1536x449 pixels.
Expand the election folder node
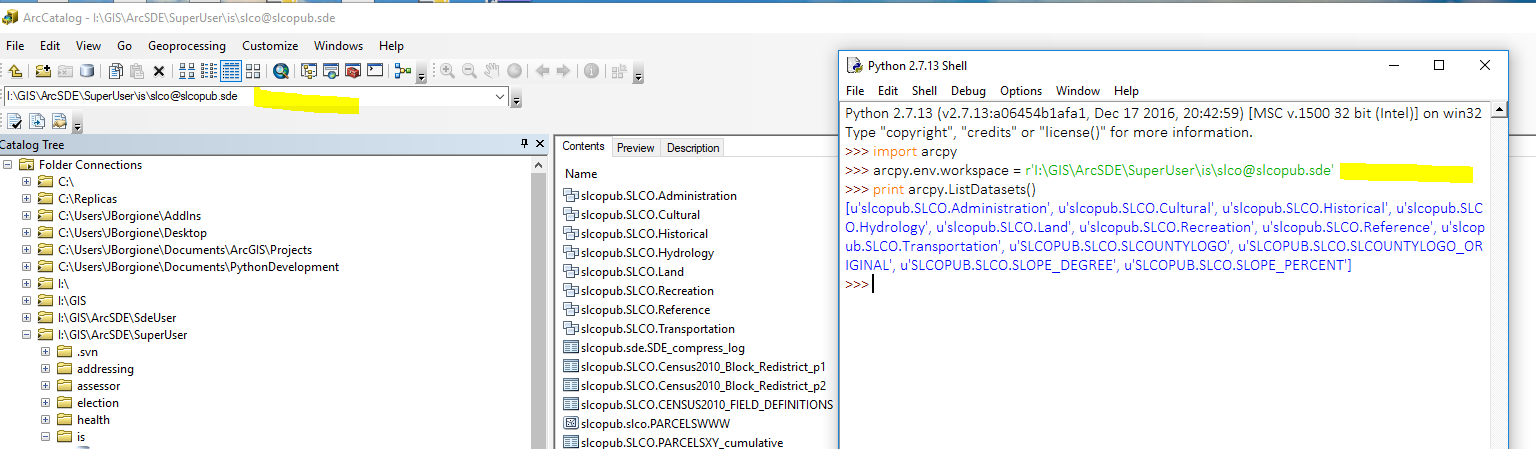click(45, 403)
